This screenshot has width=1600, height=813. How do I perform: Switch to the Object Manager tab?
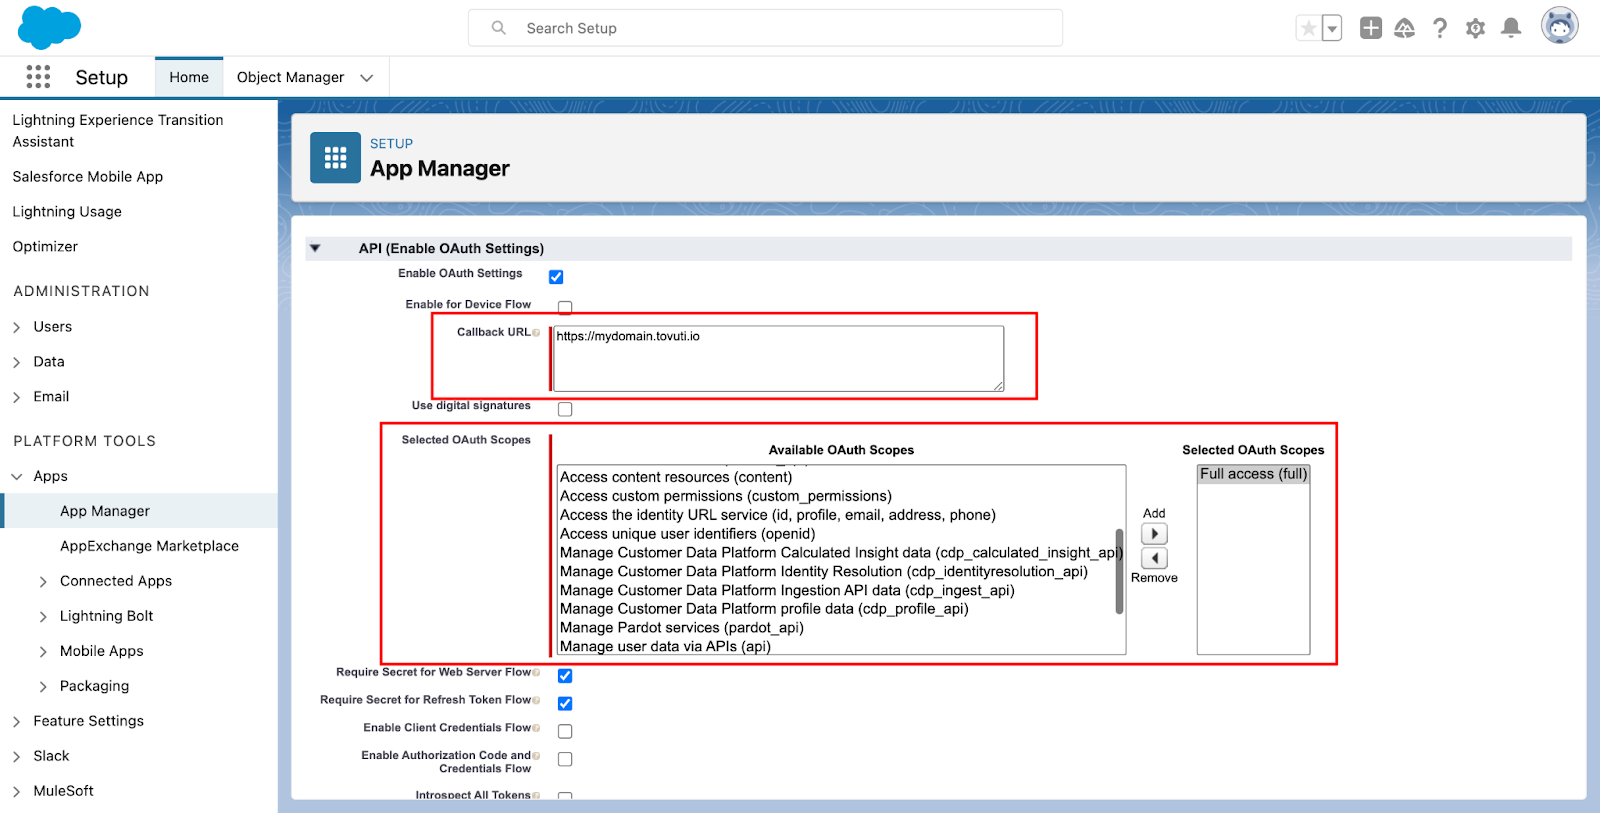tap(290, 77)
